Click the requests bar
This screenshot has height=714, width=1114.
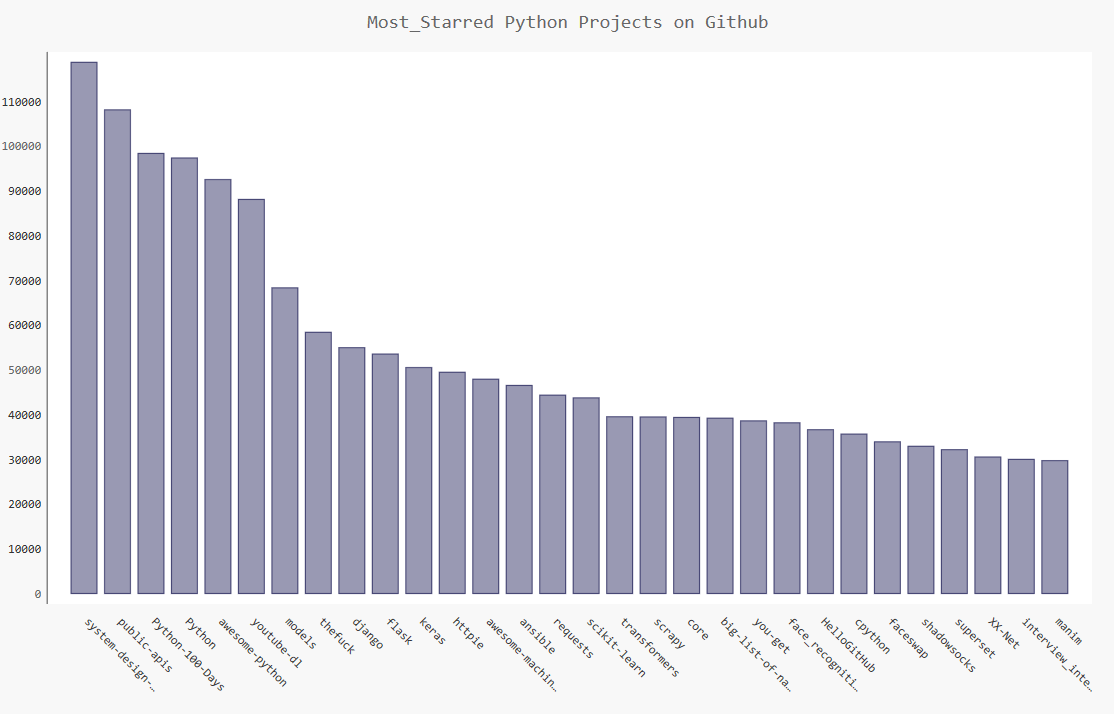[x=553, y=494]
